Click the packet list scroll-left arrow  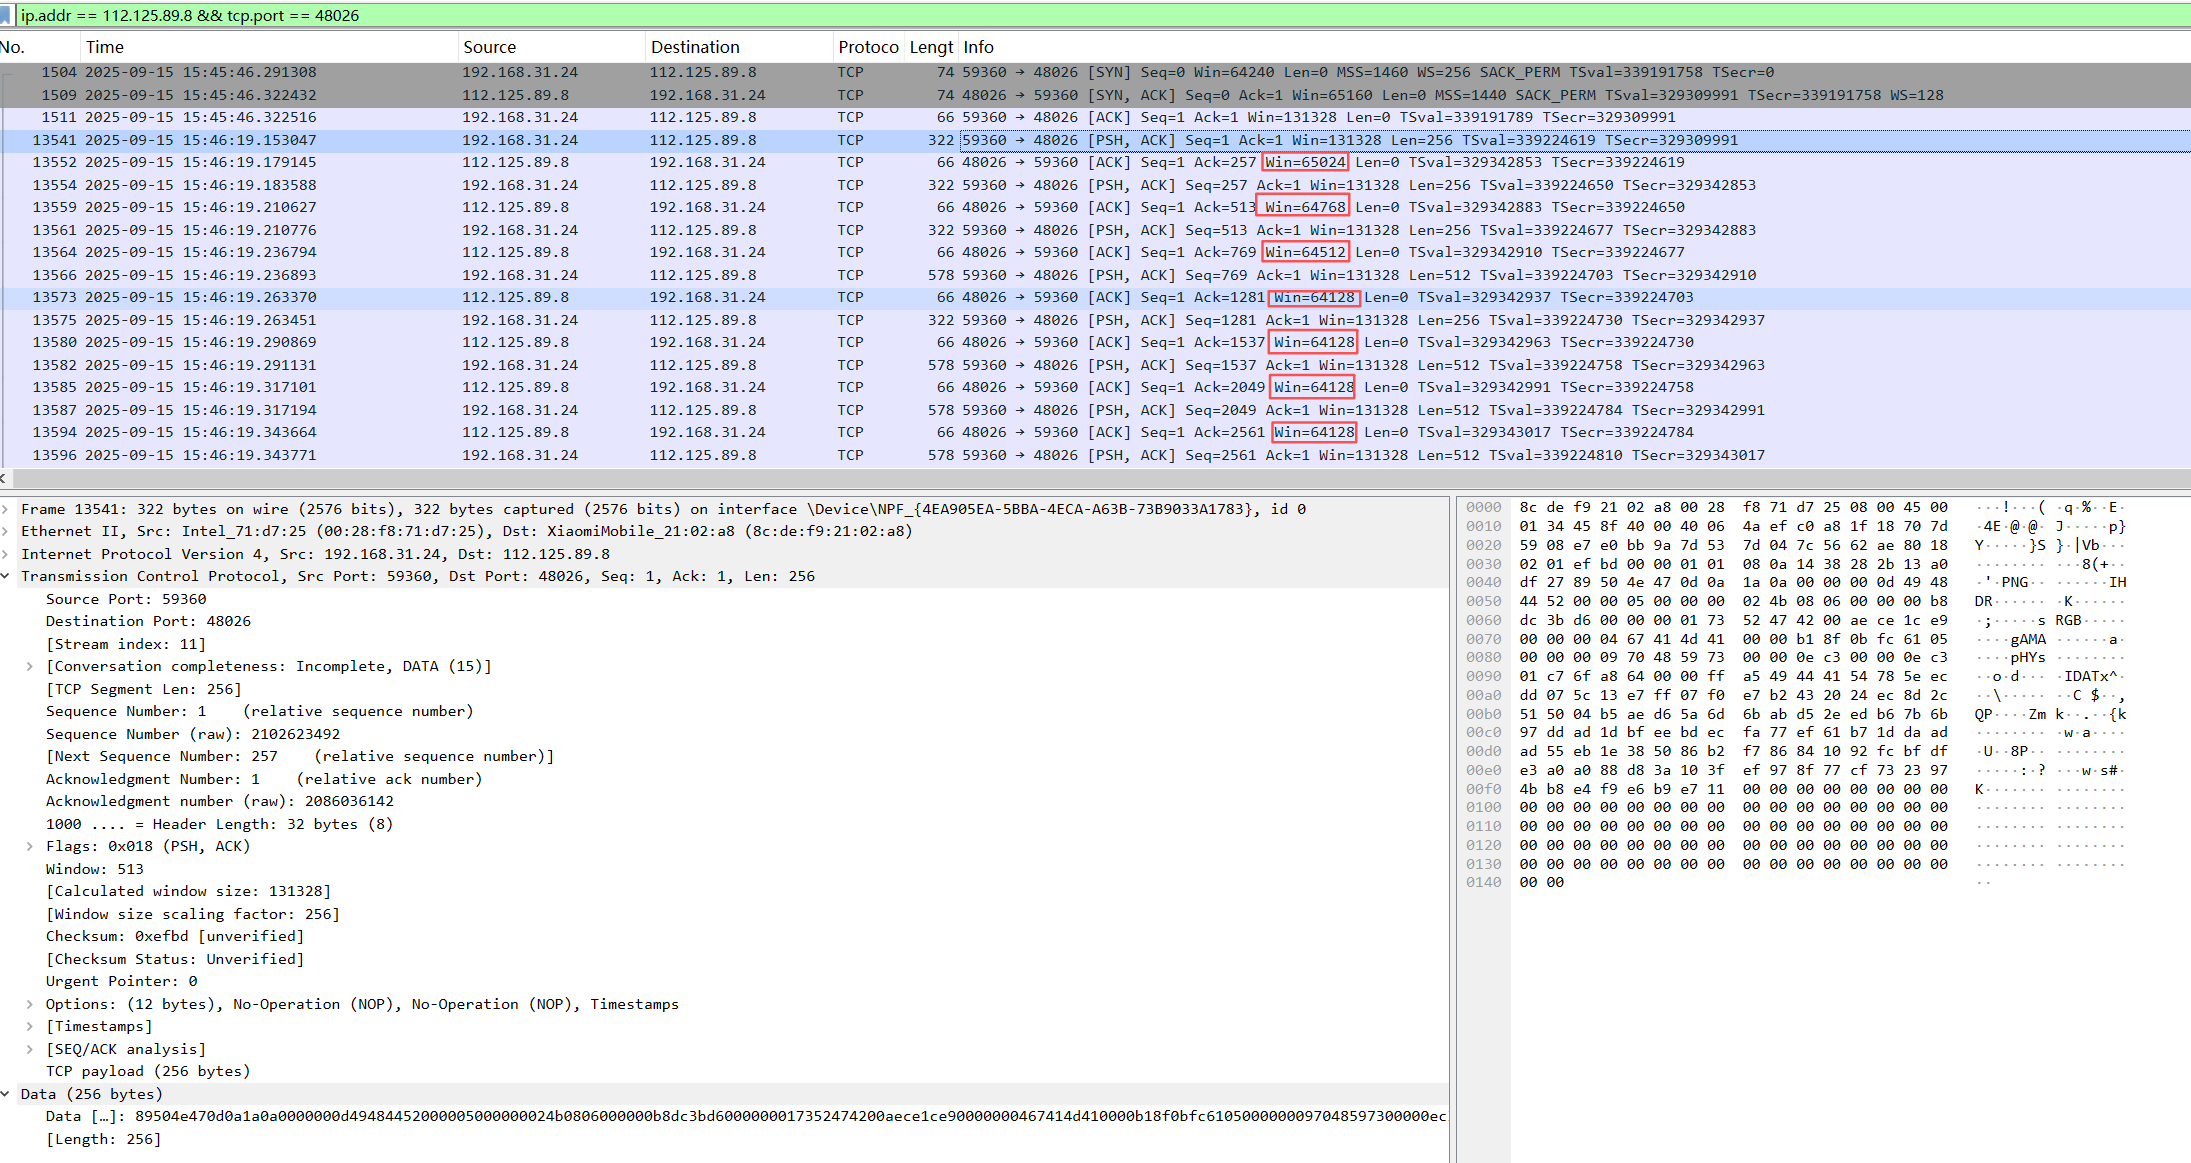point(5,478)
